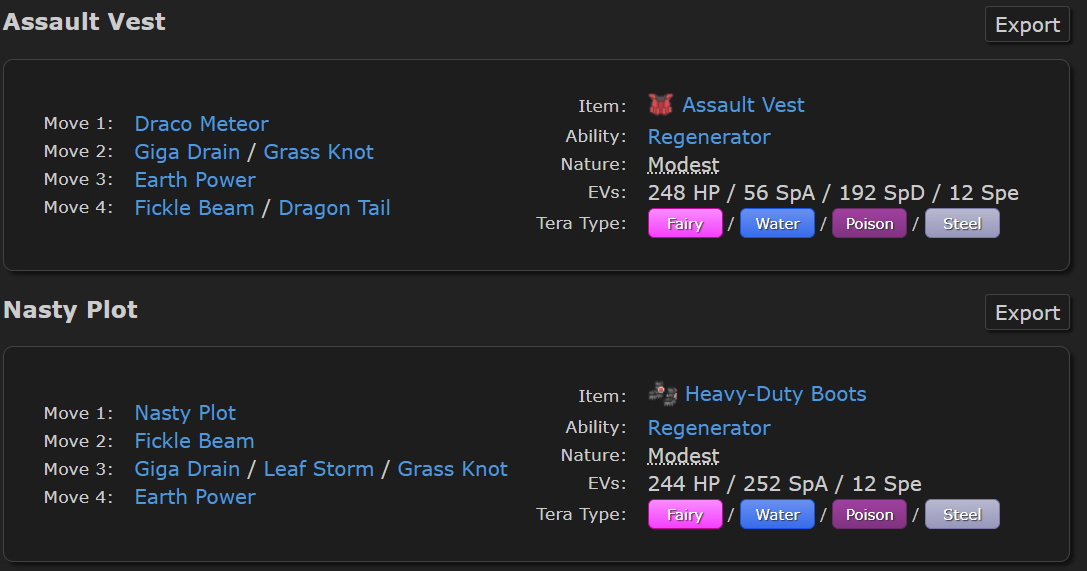This screenshot has width=1087, height=571.
Task: Open the Dragon Tail move link
Action: click(334, 208)
